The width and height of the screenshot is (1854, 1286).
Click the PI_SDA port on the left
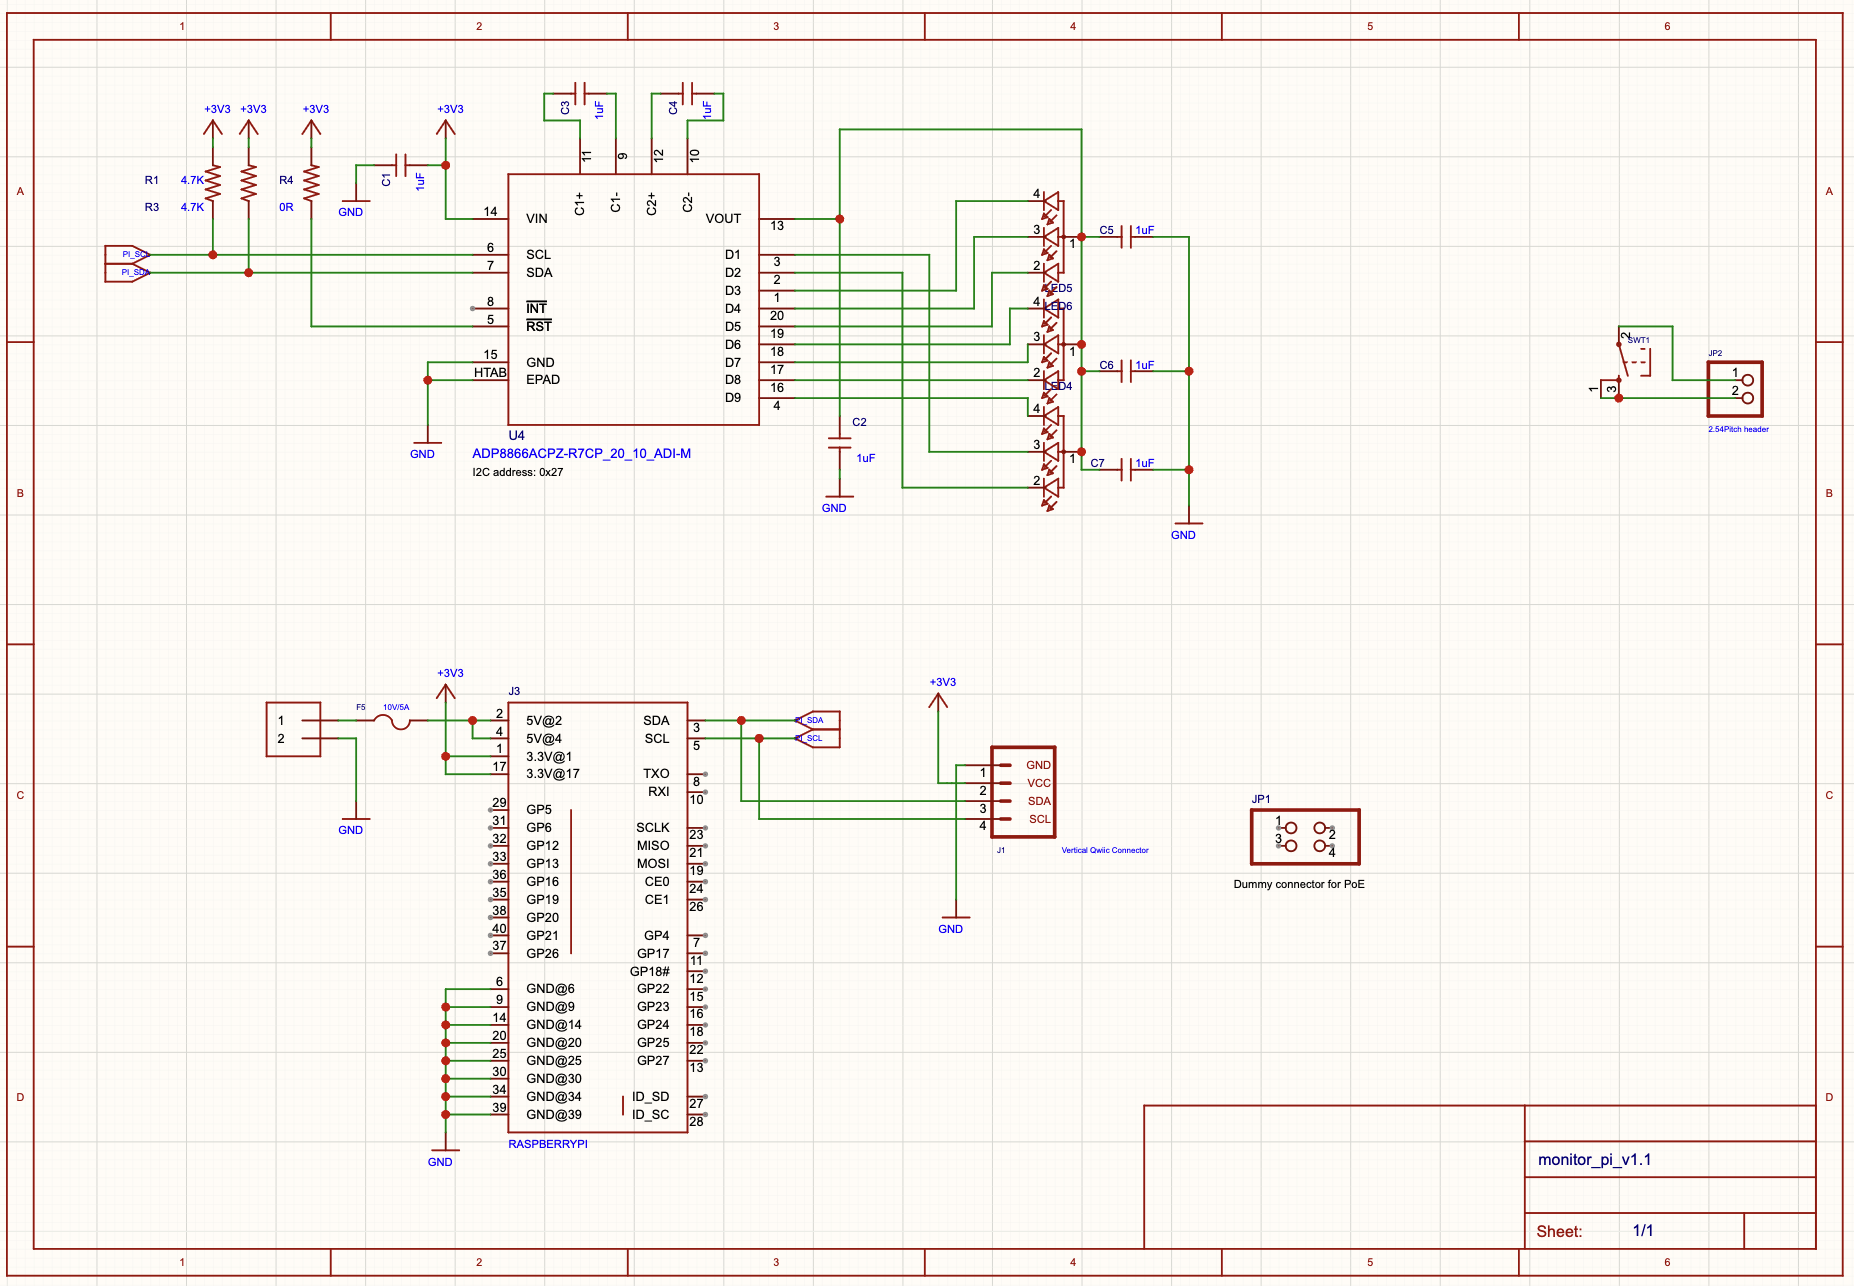click(x=128, y=272)
